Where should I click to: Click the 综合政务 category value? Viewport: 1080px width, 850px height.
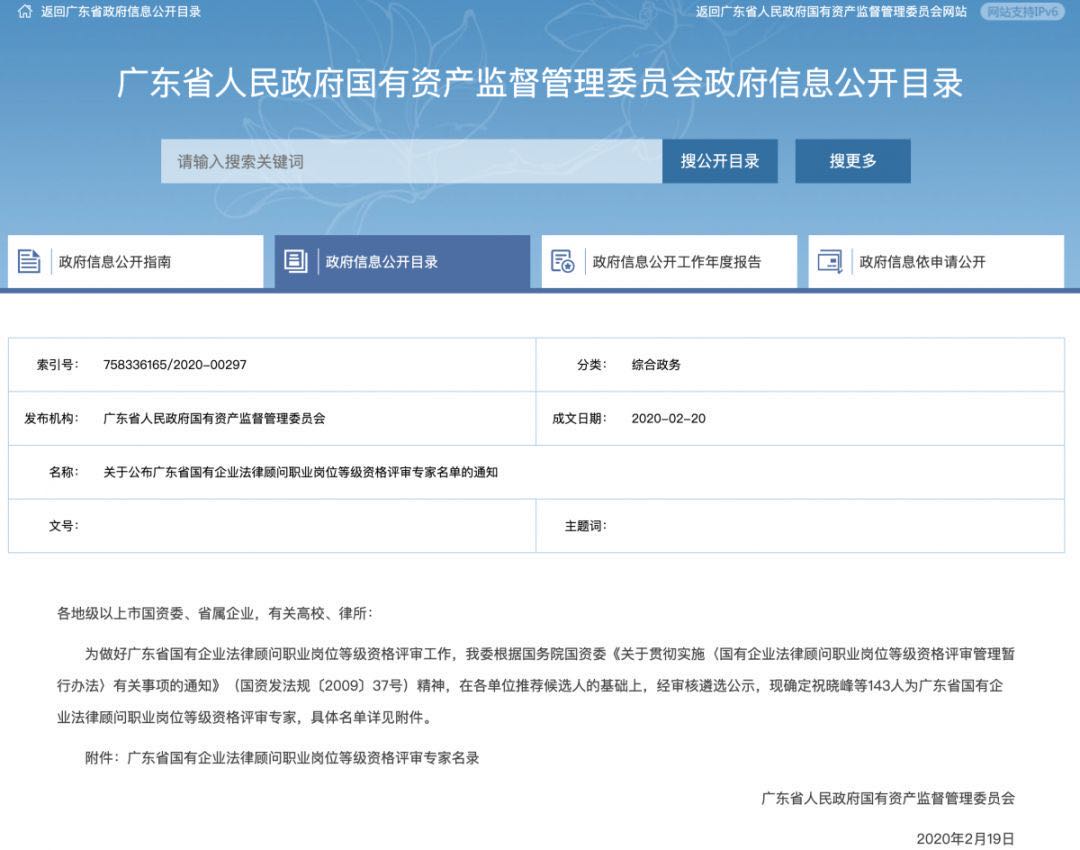[656, 364]
